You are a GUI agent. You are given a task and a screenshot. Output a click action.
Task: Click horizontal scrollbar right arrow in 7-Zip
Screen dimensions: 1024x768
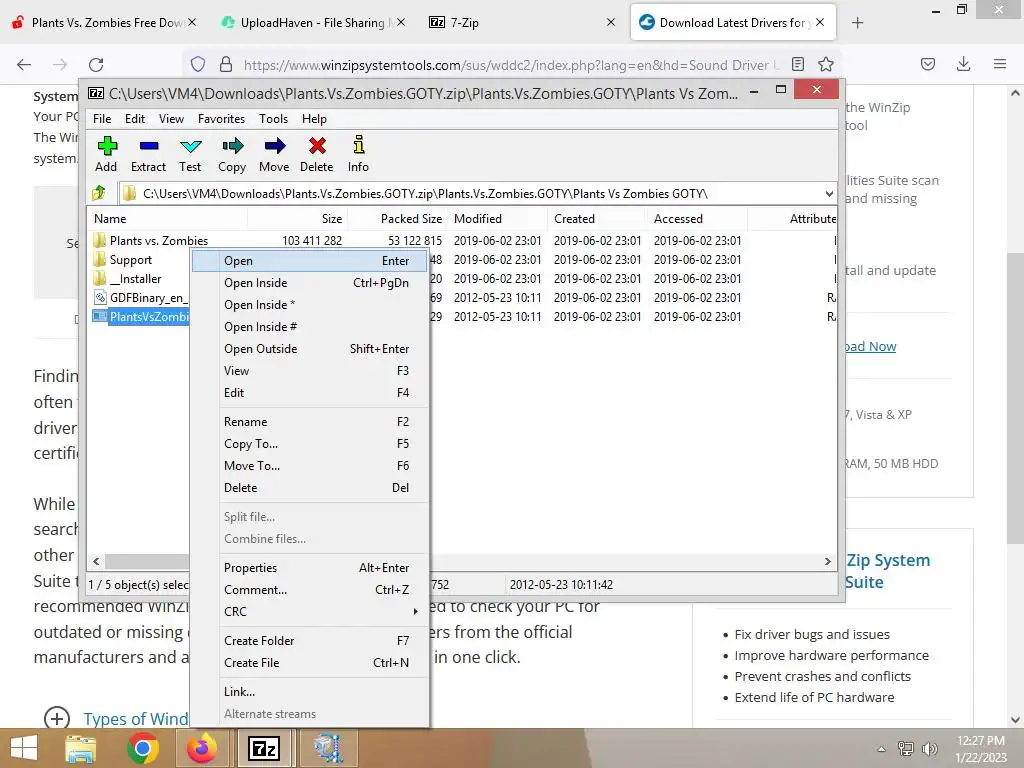827,562
